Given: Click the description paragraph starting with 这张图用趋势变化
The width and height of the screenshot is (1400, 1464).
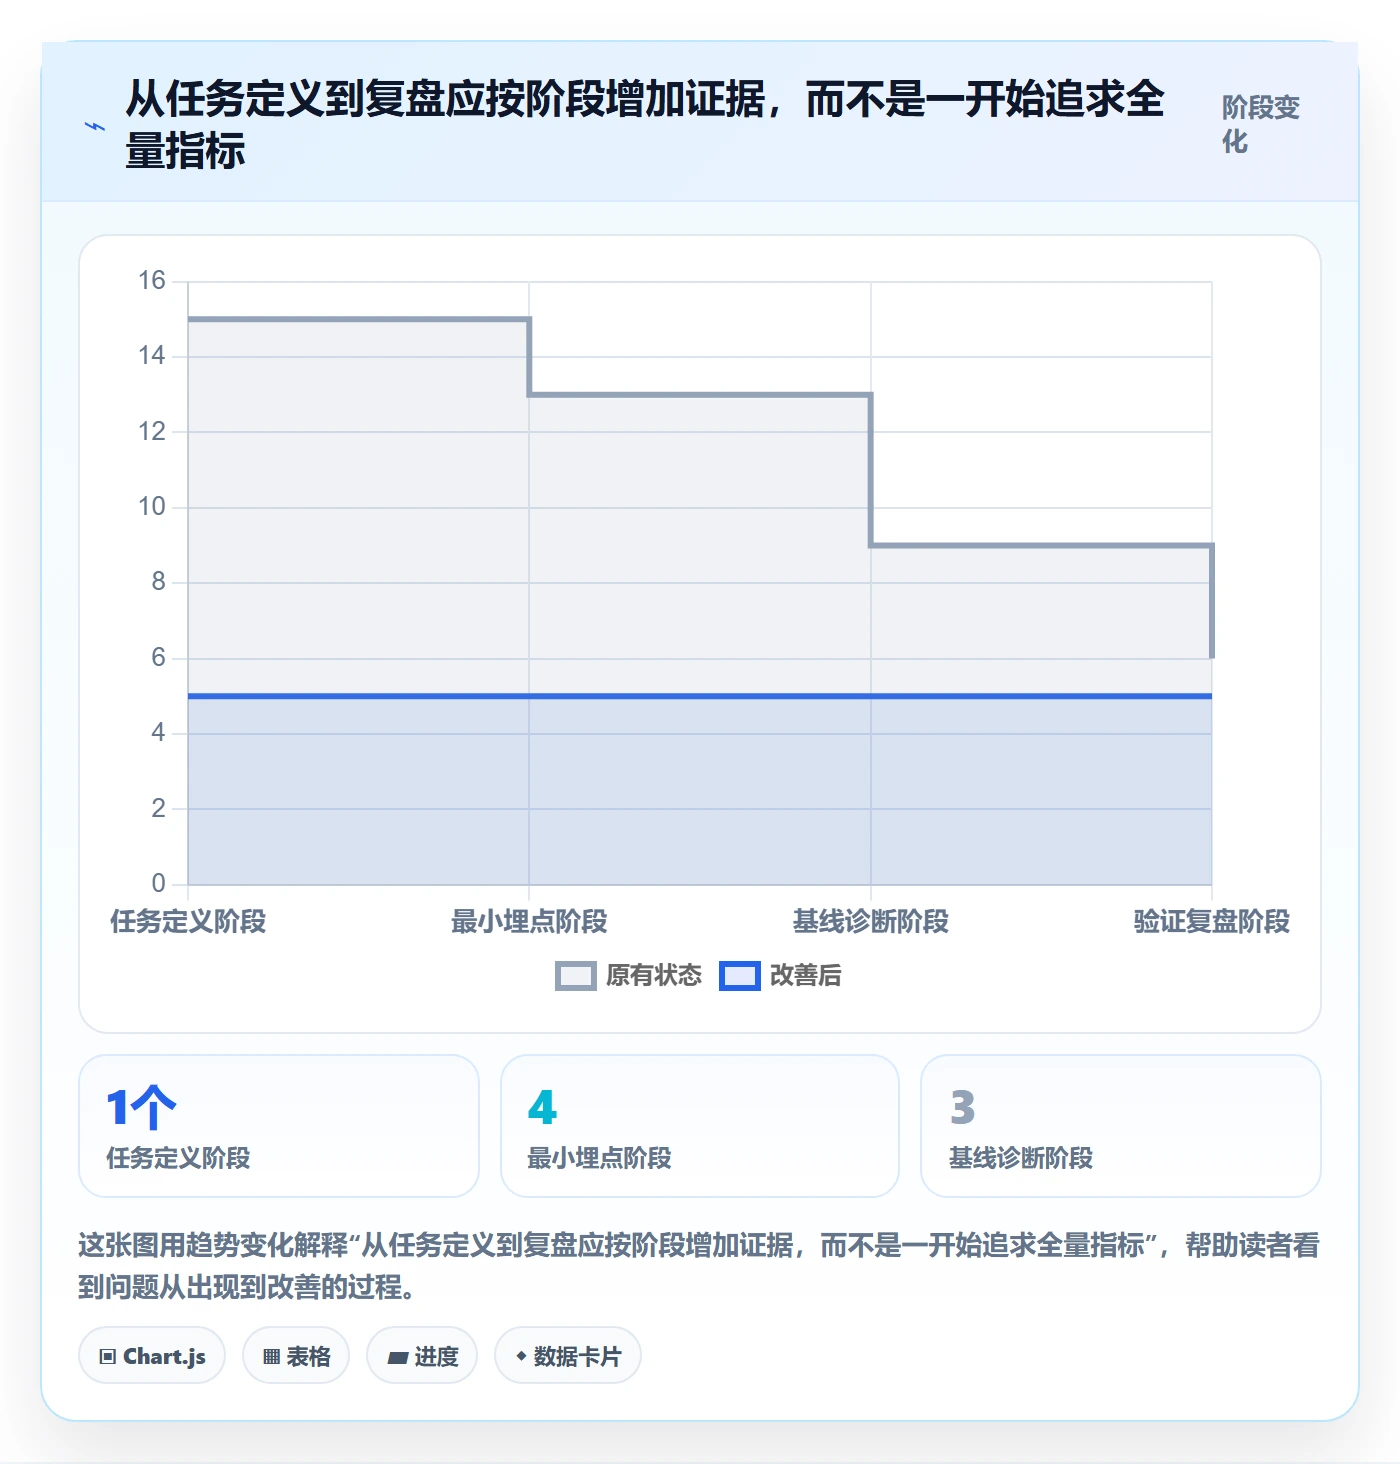Looking at the screenshot, I should [699, 1265].
